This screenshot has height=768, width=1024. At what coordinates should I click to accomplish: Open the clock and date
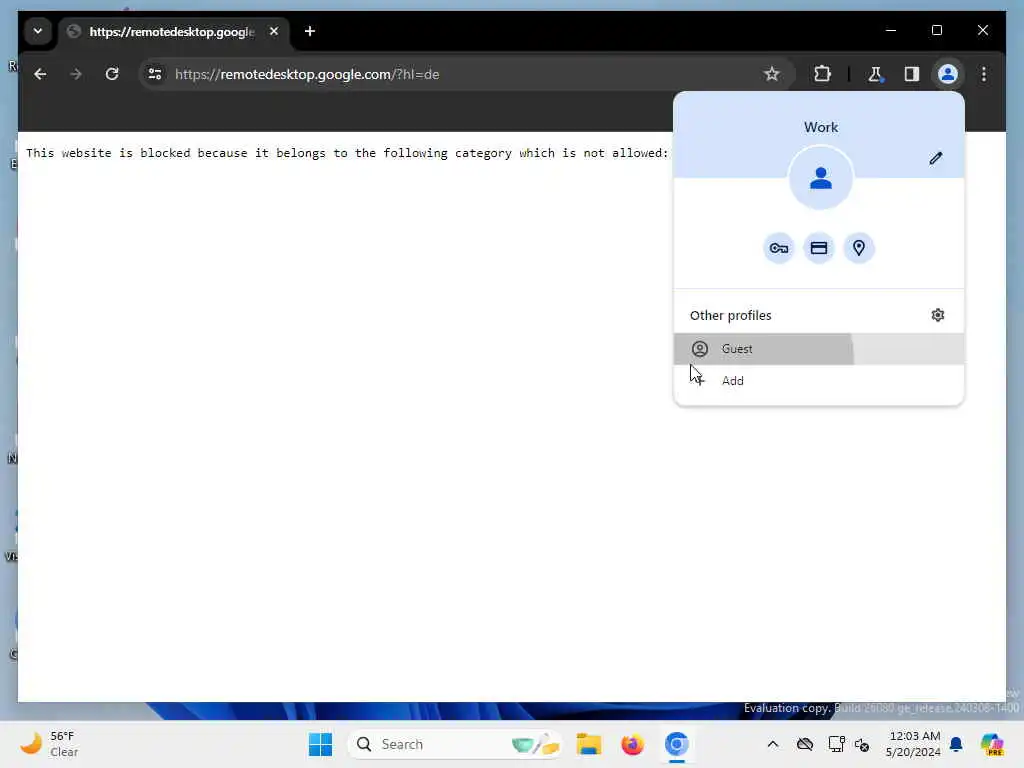913,744
